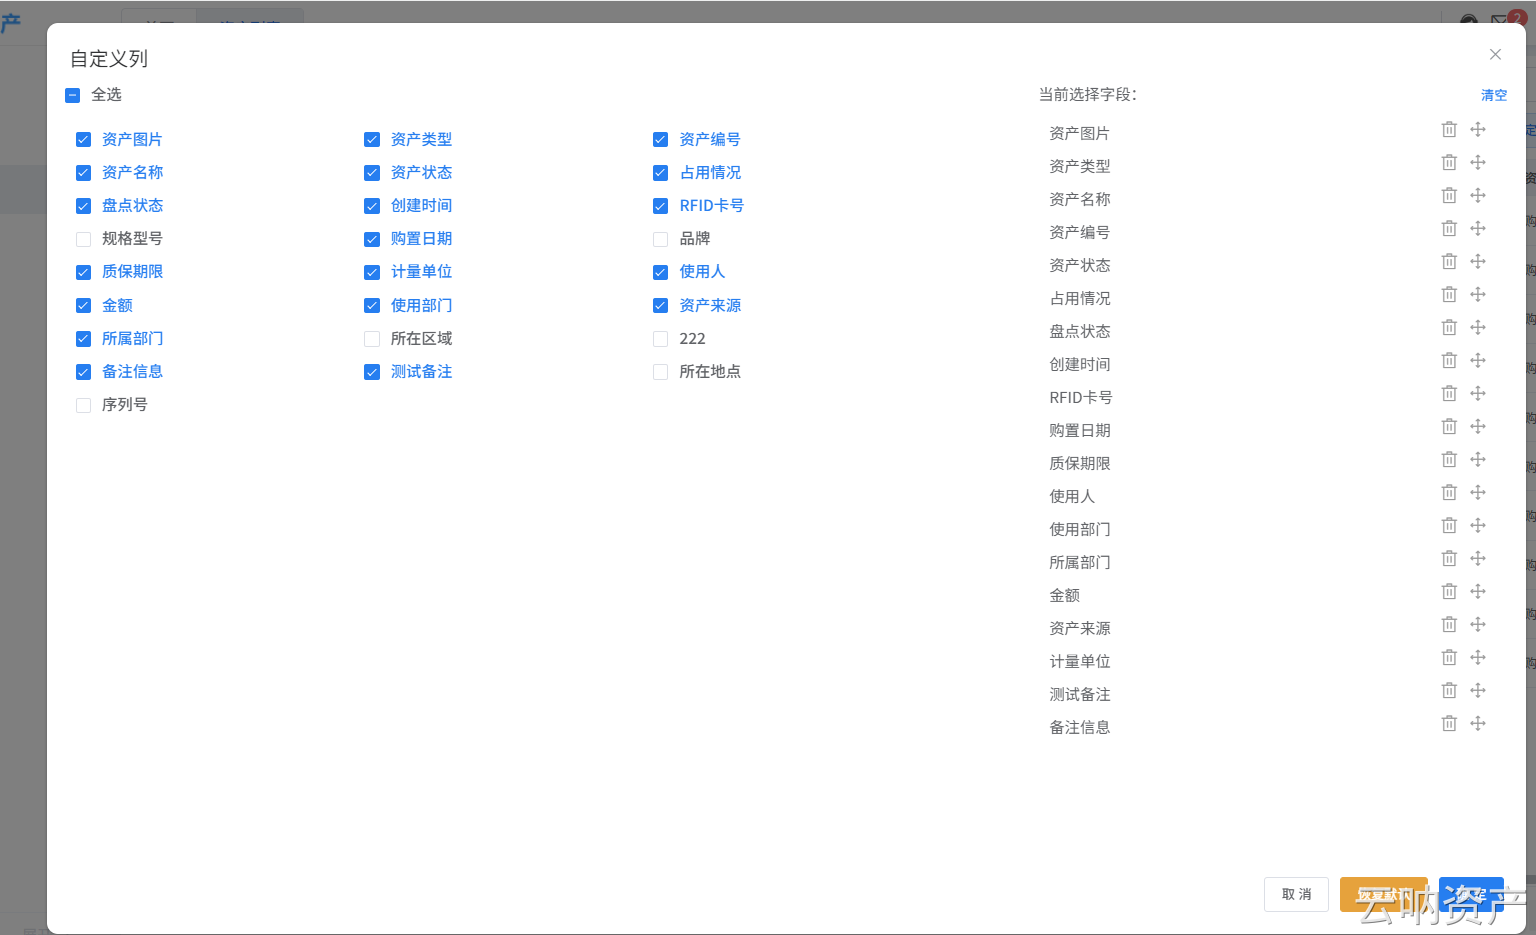Click move handle for 资产类型 row
The width and height of the screenshot is (1536, 935).
[1478, 162]
